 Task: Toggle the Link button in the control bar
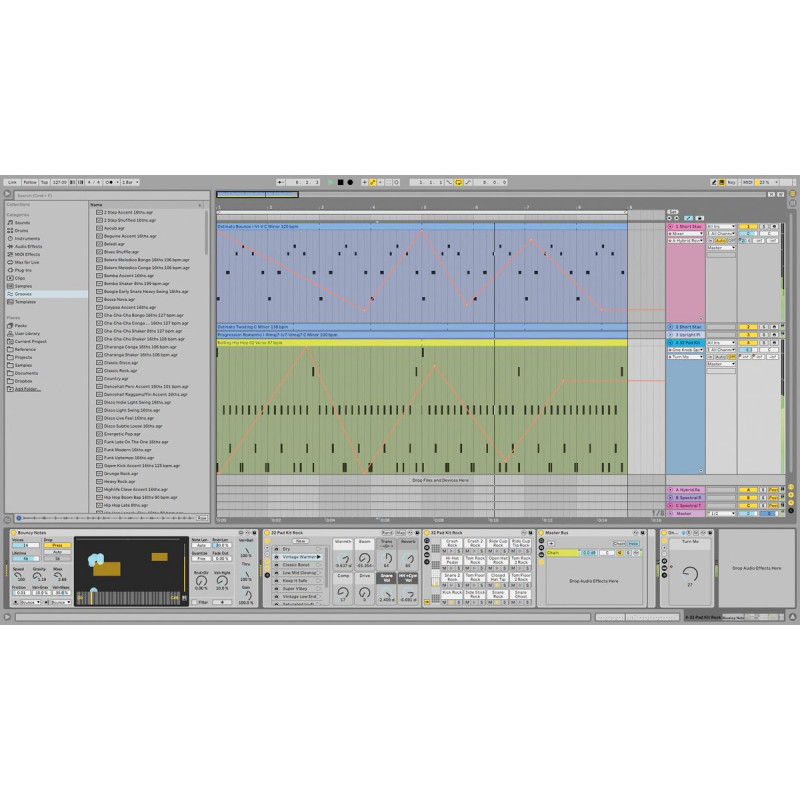tap(12, 183)
